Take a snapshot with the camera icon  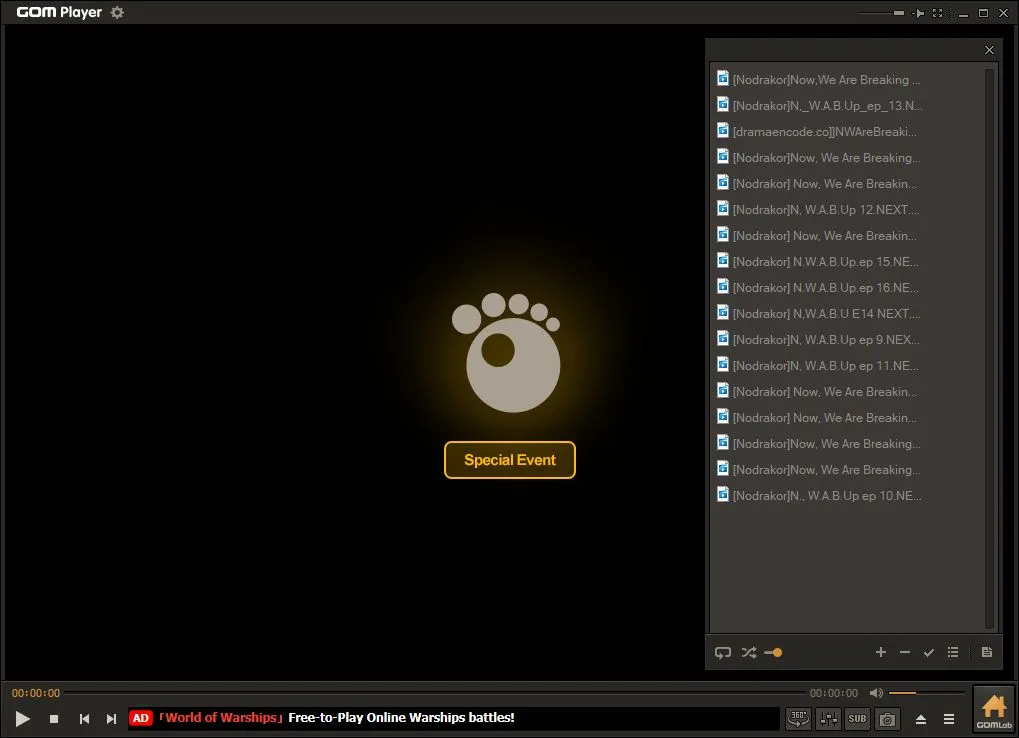[x=886, y=718]
